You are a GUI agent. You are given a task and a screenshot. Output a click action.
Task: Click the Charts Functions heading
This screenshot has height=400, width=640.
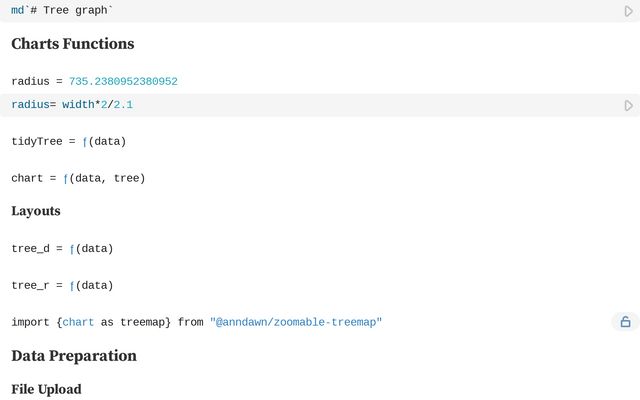point(72,44)
